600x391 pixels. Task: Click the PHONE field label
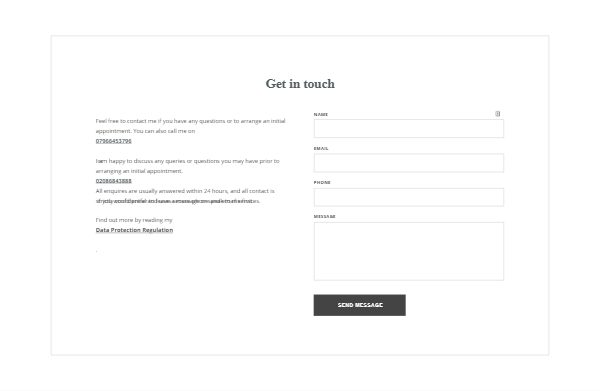click(x=322, y=182)
